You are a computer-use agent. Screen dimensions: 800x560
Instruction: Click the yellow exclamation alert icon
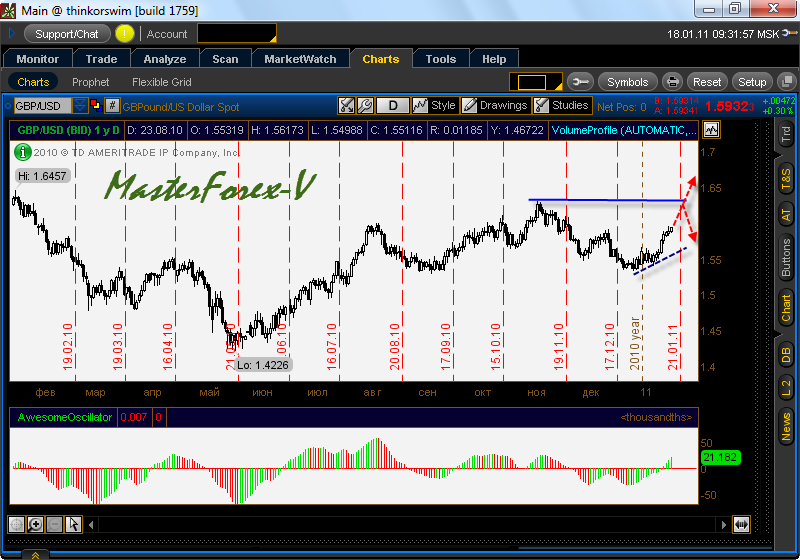click(x=124, y=34)
